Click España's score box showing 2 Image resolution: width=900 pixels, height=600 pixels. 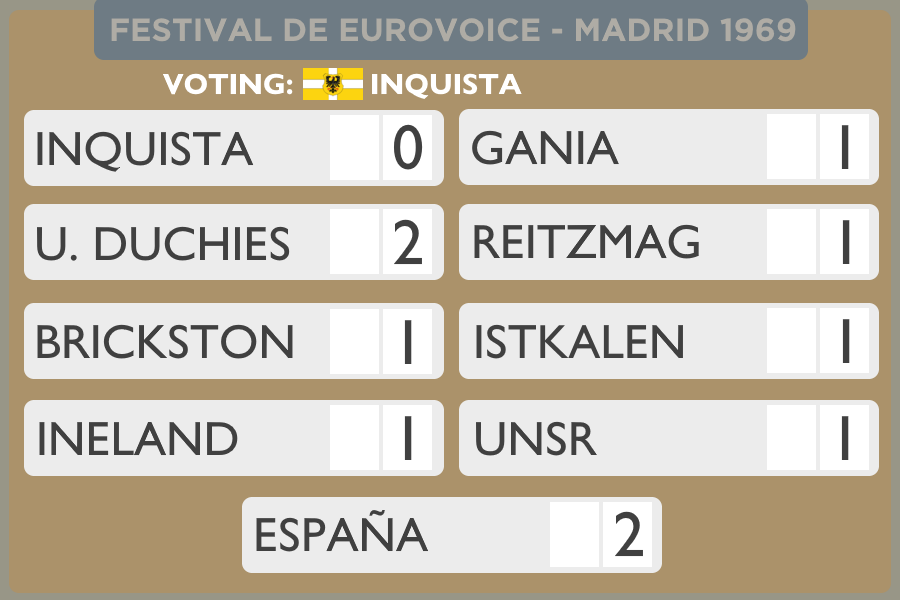coord(628,536)
